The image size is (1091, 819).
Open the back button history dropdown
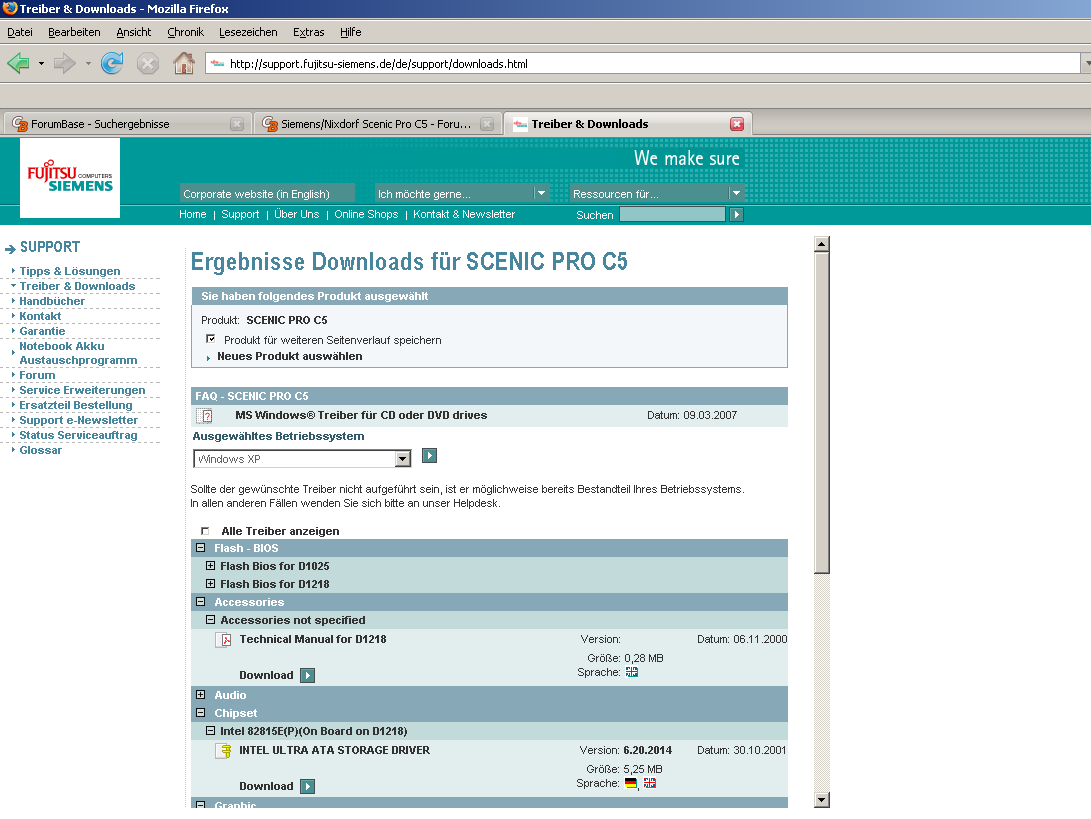(x=41, y=63)
